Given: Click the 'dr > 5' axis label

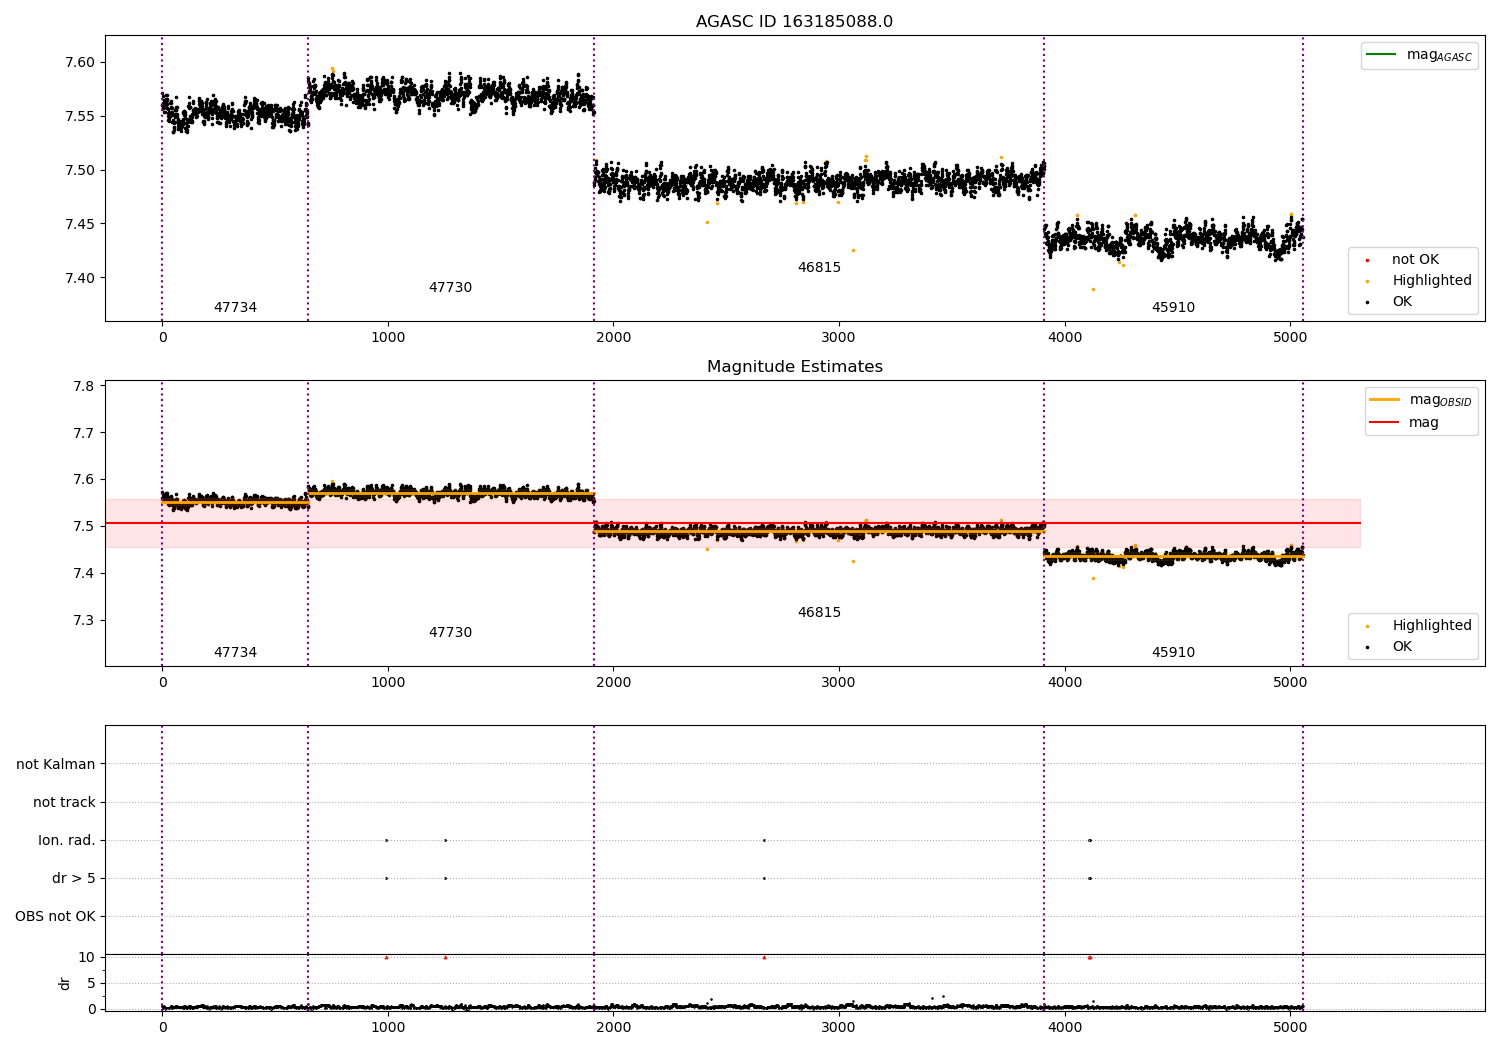Looking at the screenshot, I should (74, 879).
